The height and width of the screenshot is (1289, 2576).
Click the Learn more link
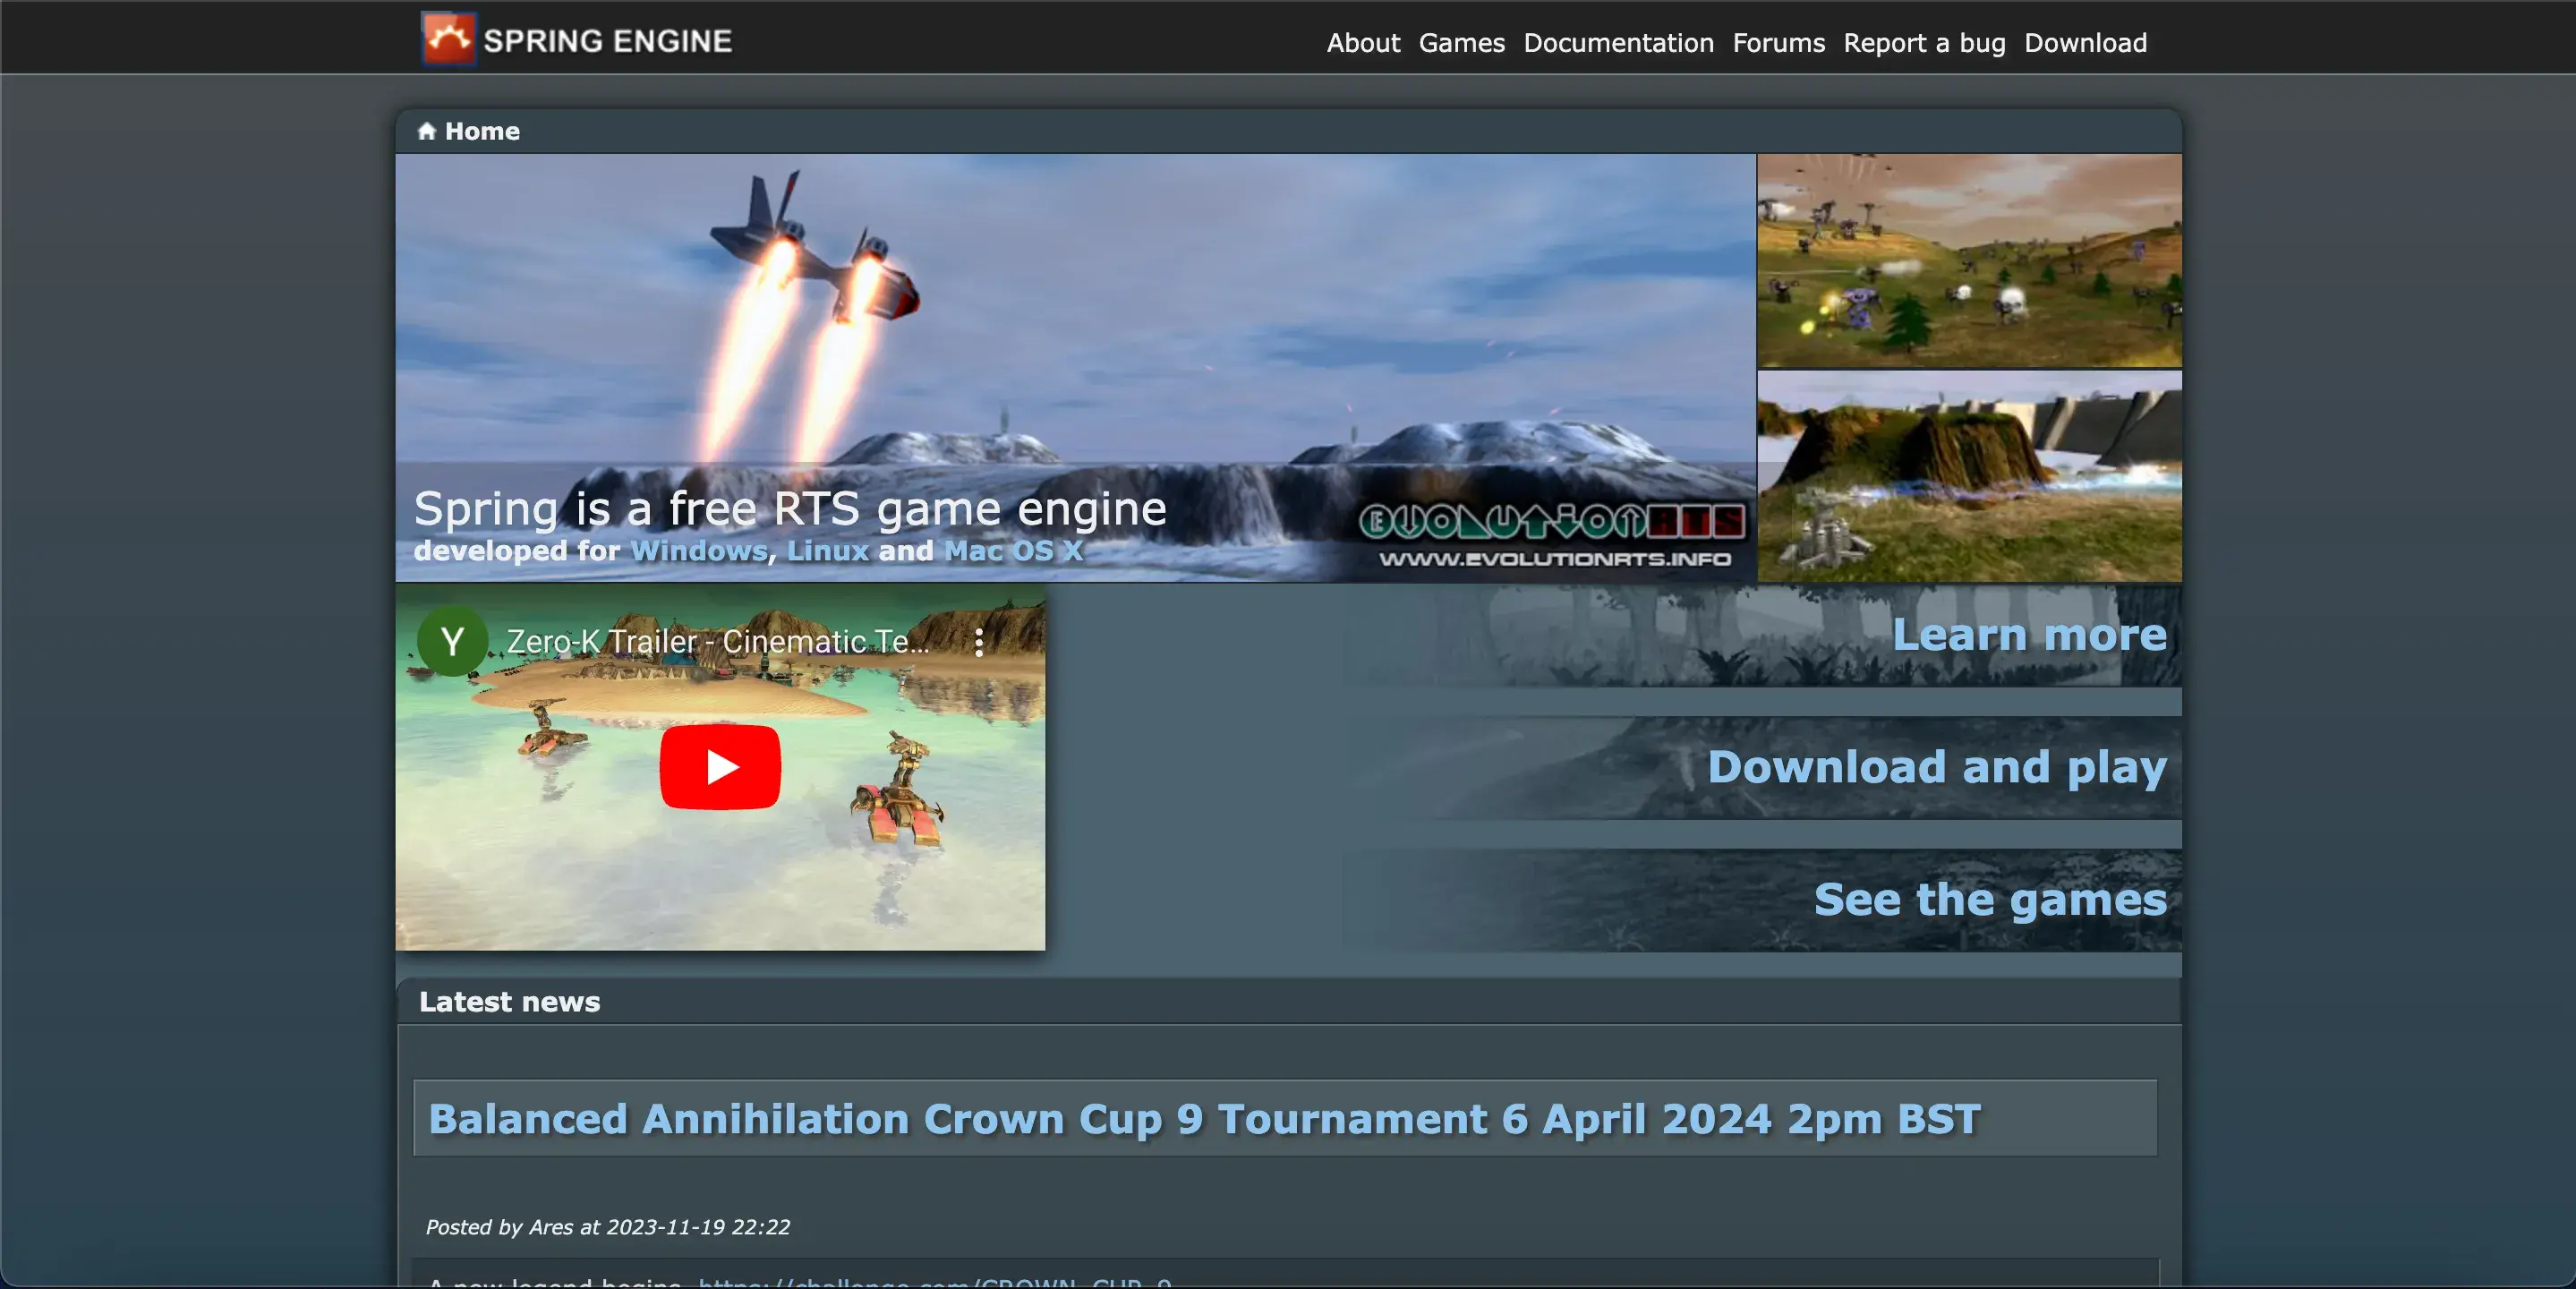(x=2029, y=634)
